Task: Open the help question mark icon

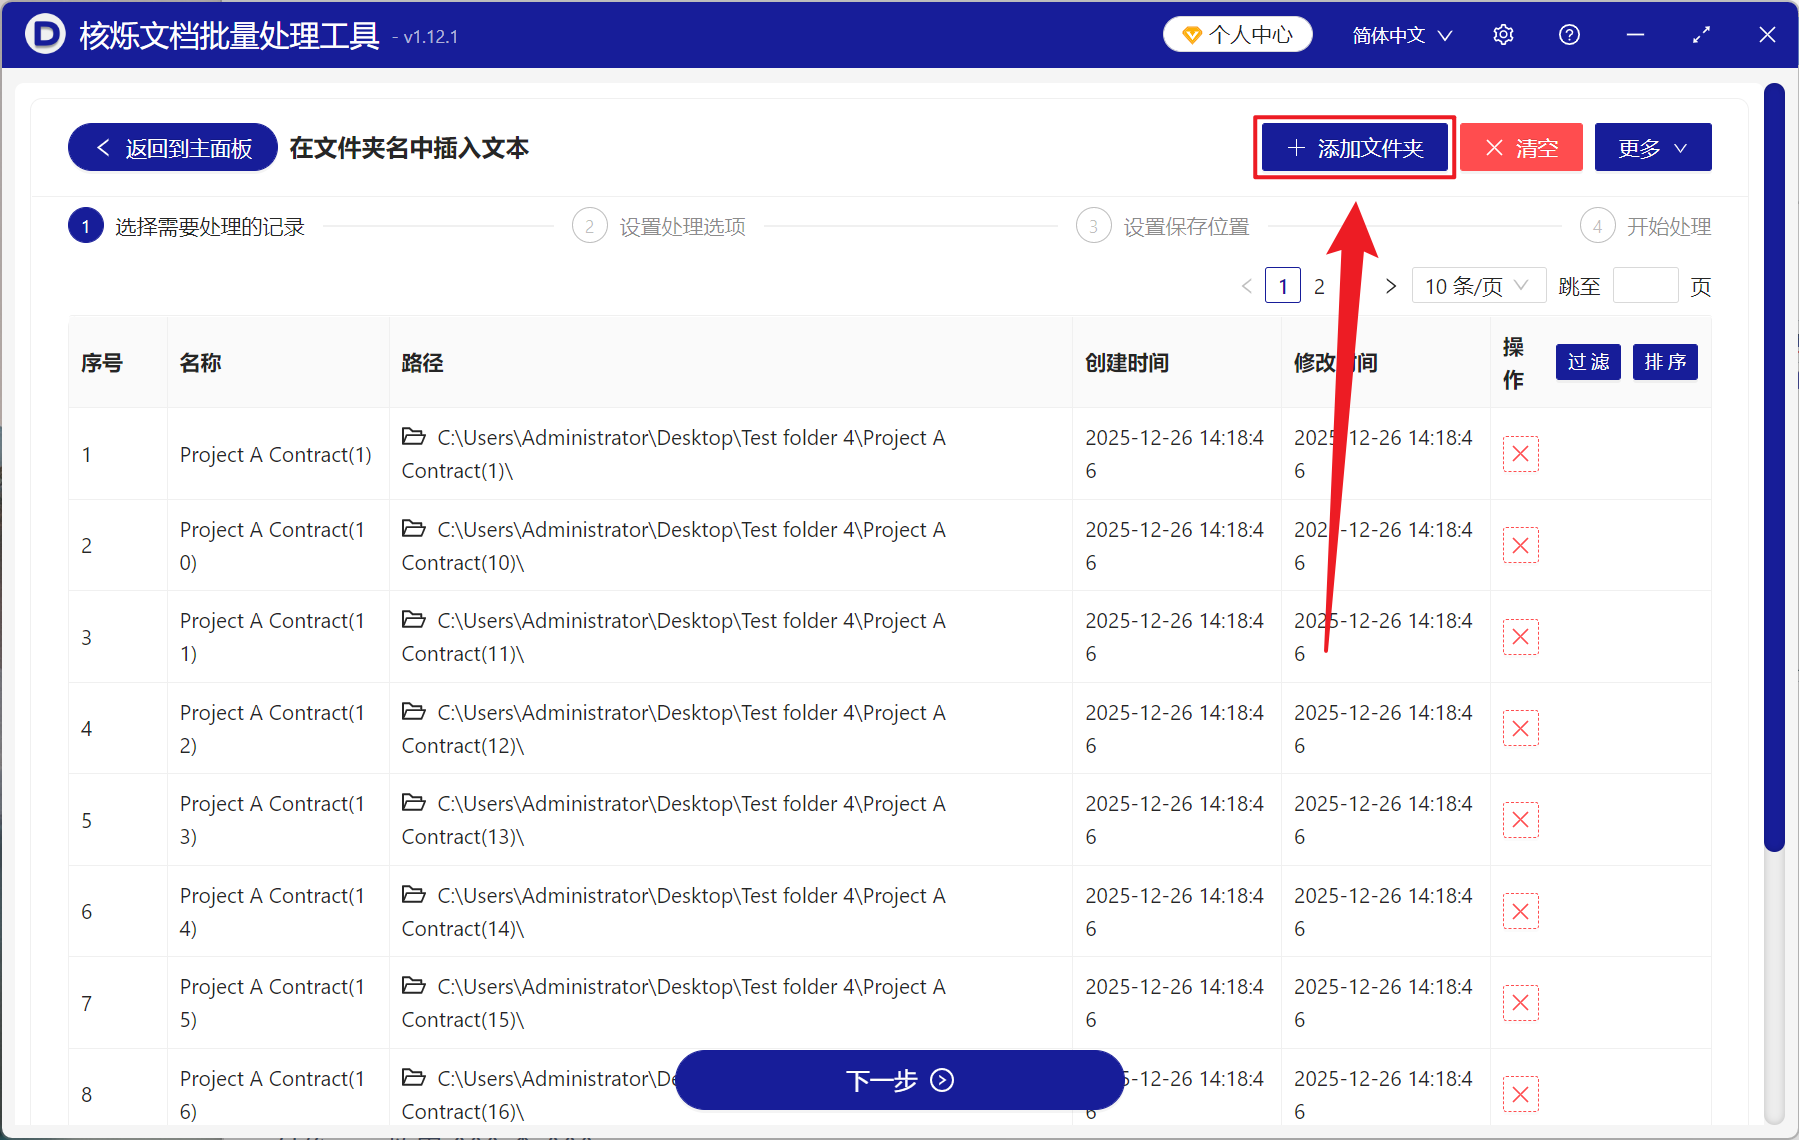Action: click(x=1569, y=34)
